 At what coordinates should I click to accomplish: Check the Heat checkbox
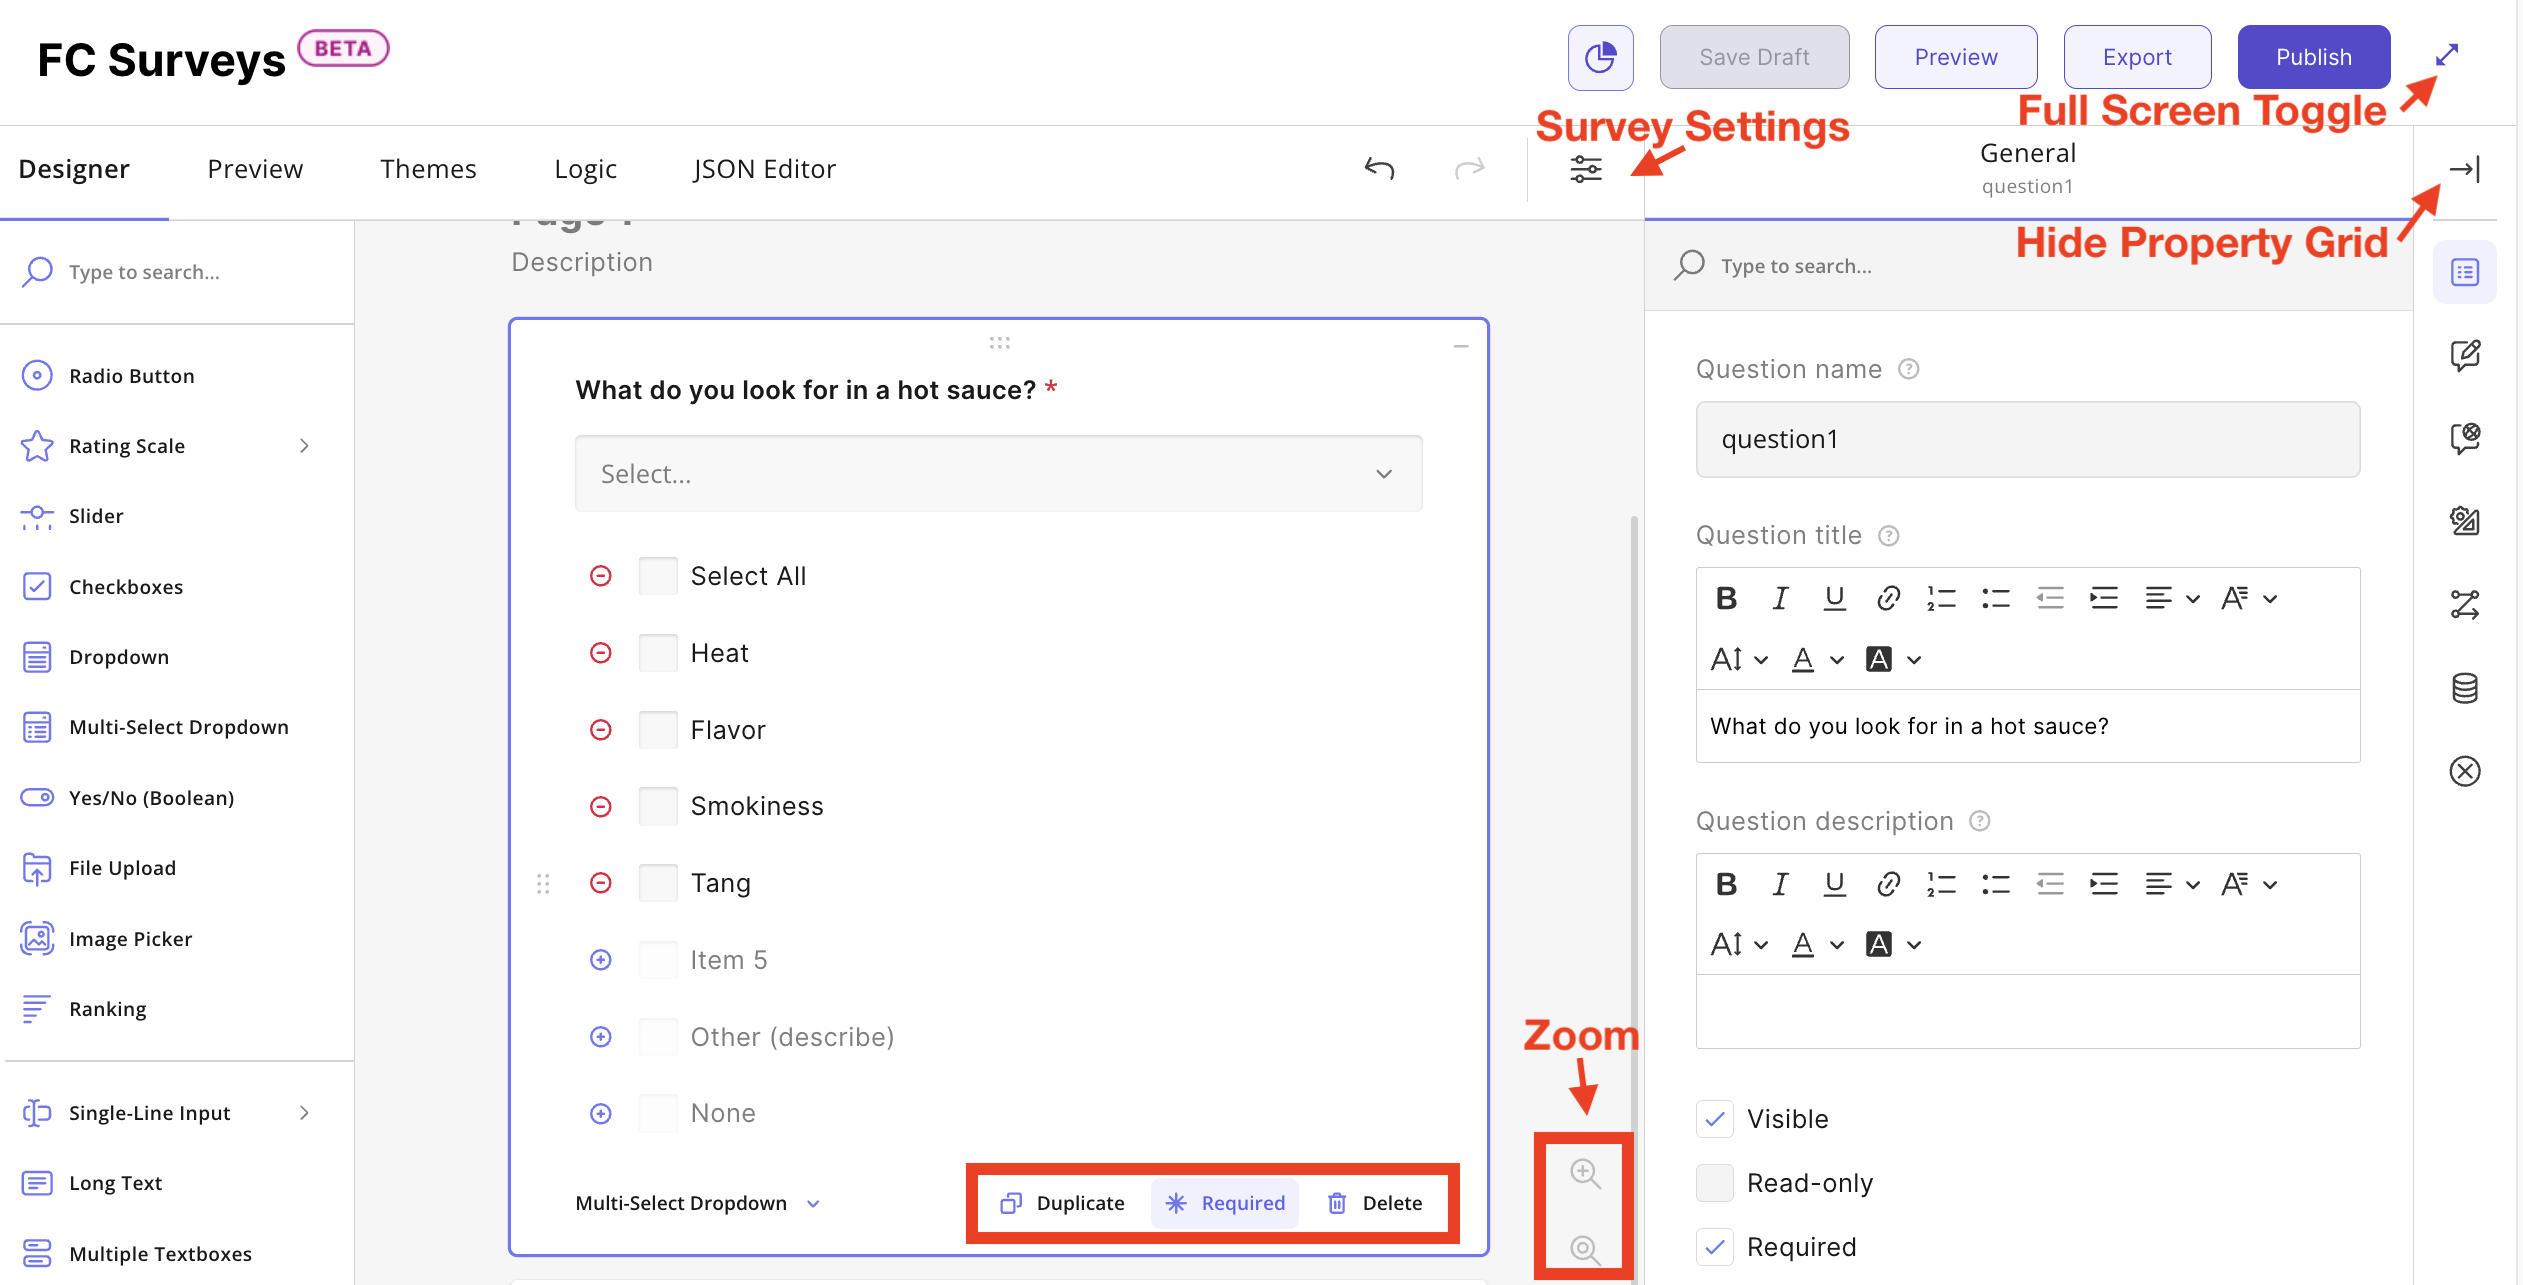658,653
